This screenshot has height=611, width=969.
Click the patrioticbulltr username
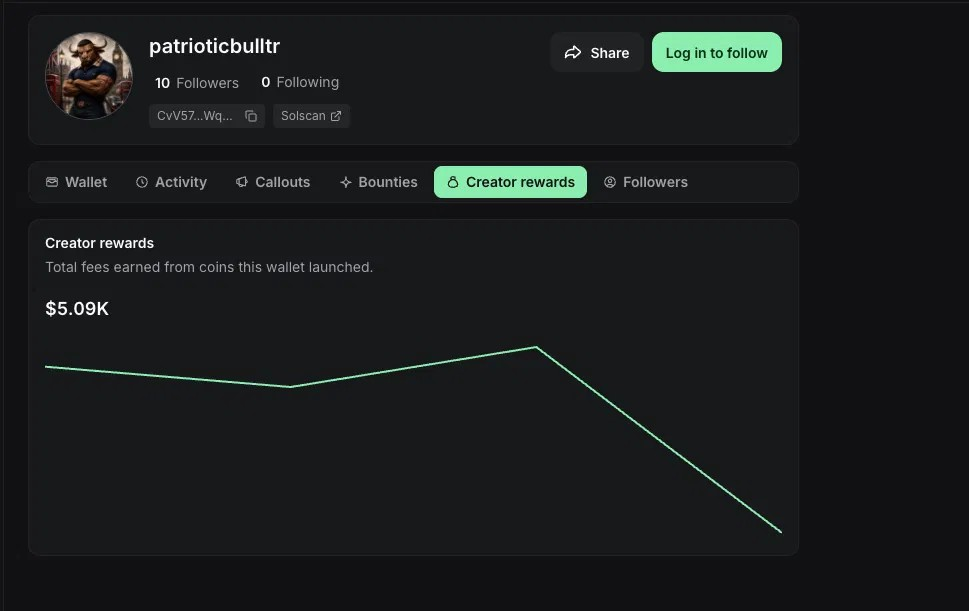214,46
